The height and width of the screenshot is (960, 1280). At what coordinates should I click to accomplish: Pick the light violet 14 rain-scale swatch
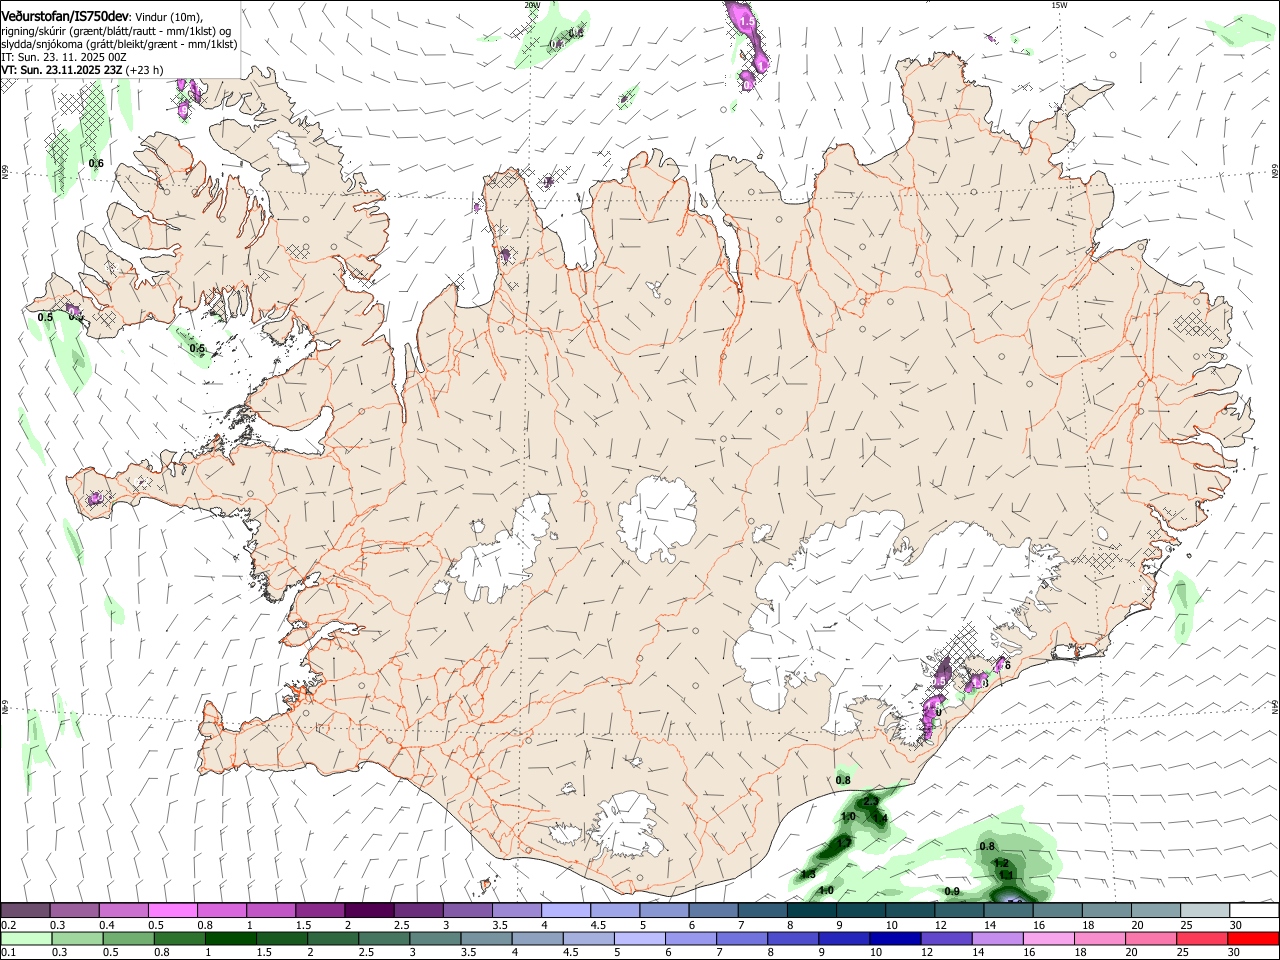tap(997, 938)
